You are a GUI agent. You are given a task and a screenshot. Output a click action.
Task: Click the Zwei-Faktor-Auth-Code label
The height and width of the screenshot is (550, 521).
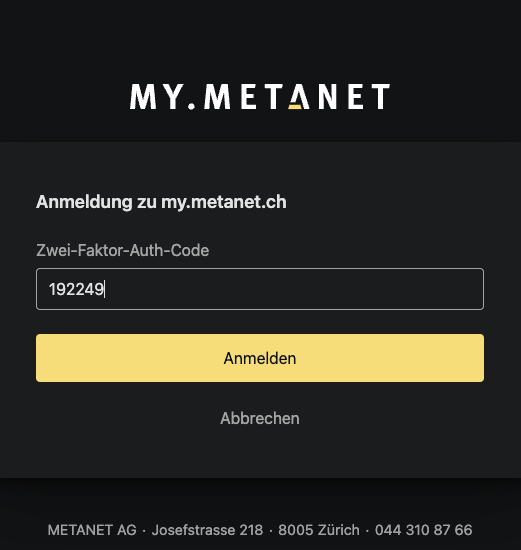point(123,250)
